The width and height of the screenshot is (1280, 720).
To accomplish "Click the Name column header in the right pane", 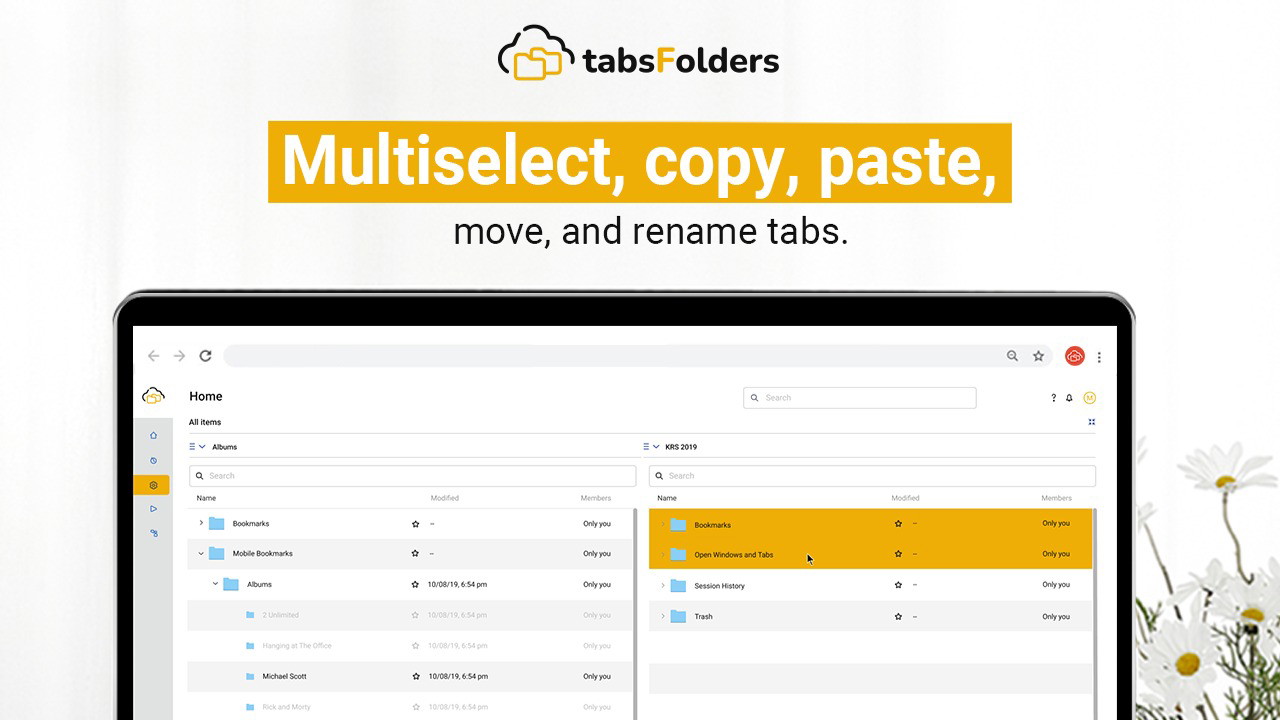I will [x=667, y=498].
